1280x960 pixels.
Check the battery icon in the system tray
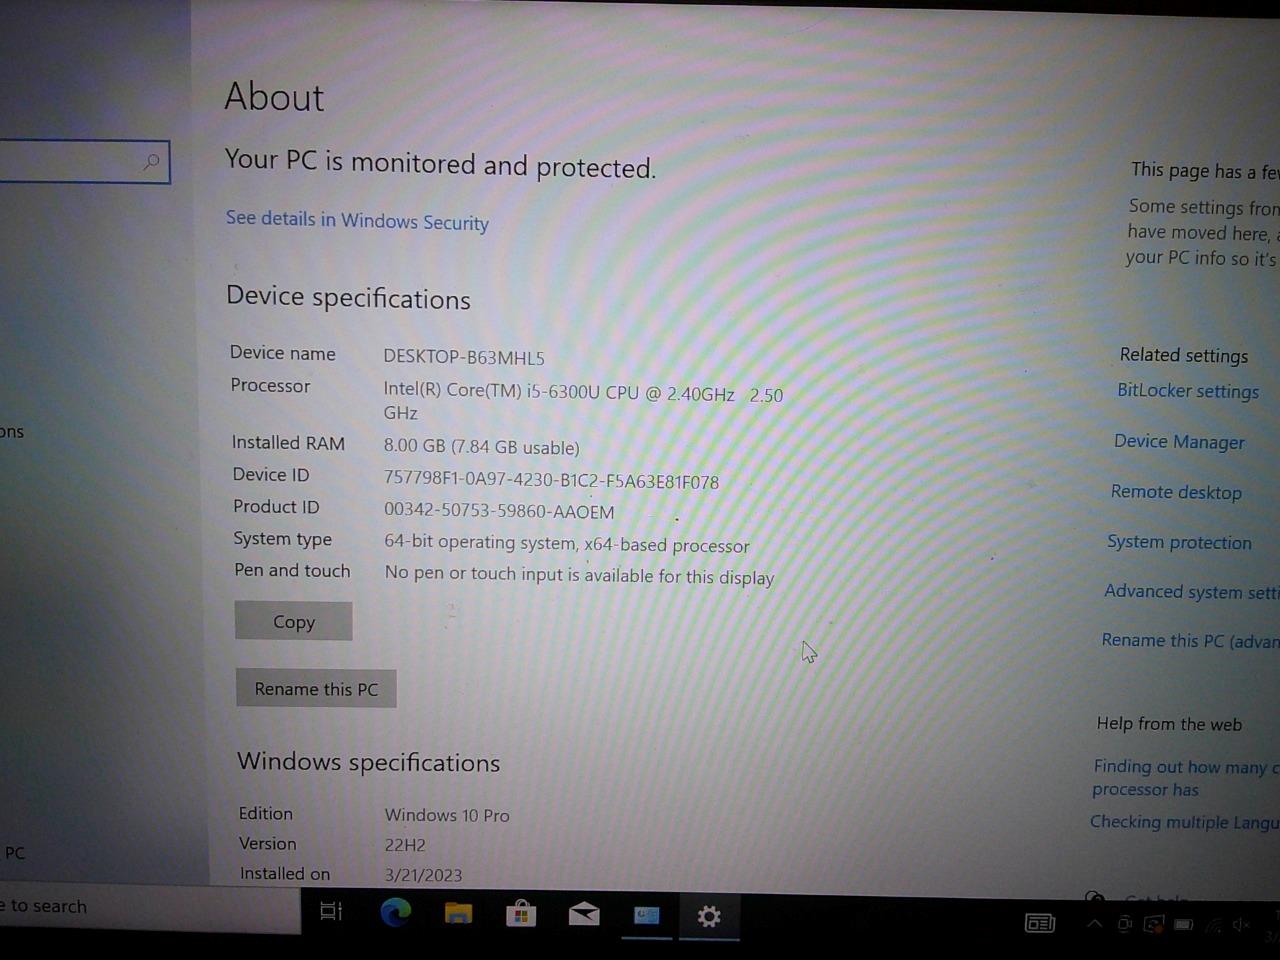pos(1184,924)
